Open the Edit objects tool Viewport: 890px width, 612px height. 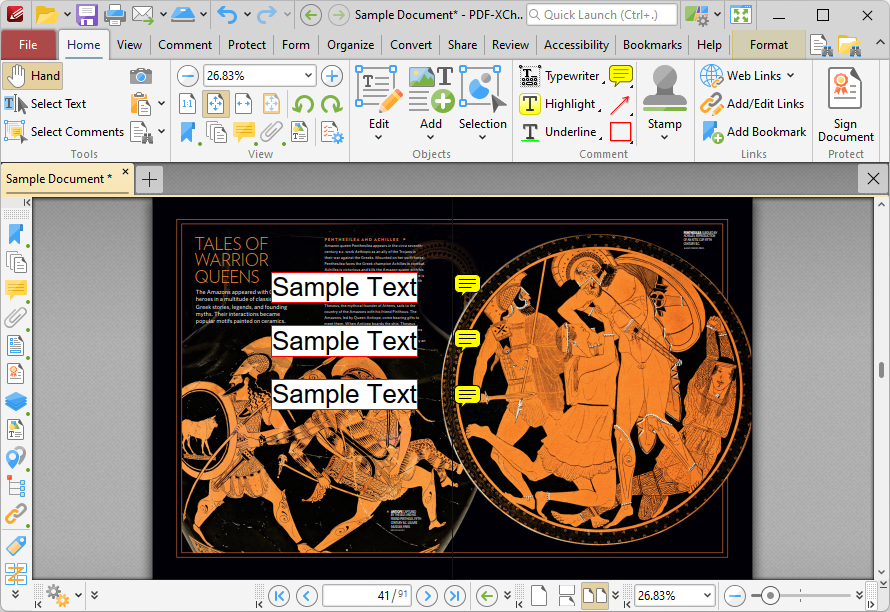pyautogui.click(x=379, y=103)
